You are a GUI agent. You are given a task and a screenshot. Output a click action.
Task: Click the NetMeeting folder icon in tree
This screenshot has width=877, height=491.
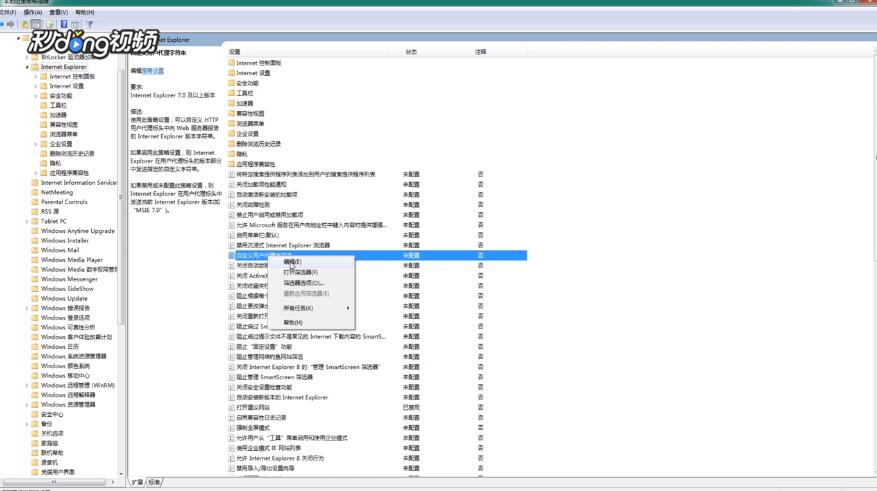tap(35, 192)
